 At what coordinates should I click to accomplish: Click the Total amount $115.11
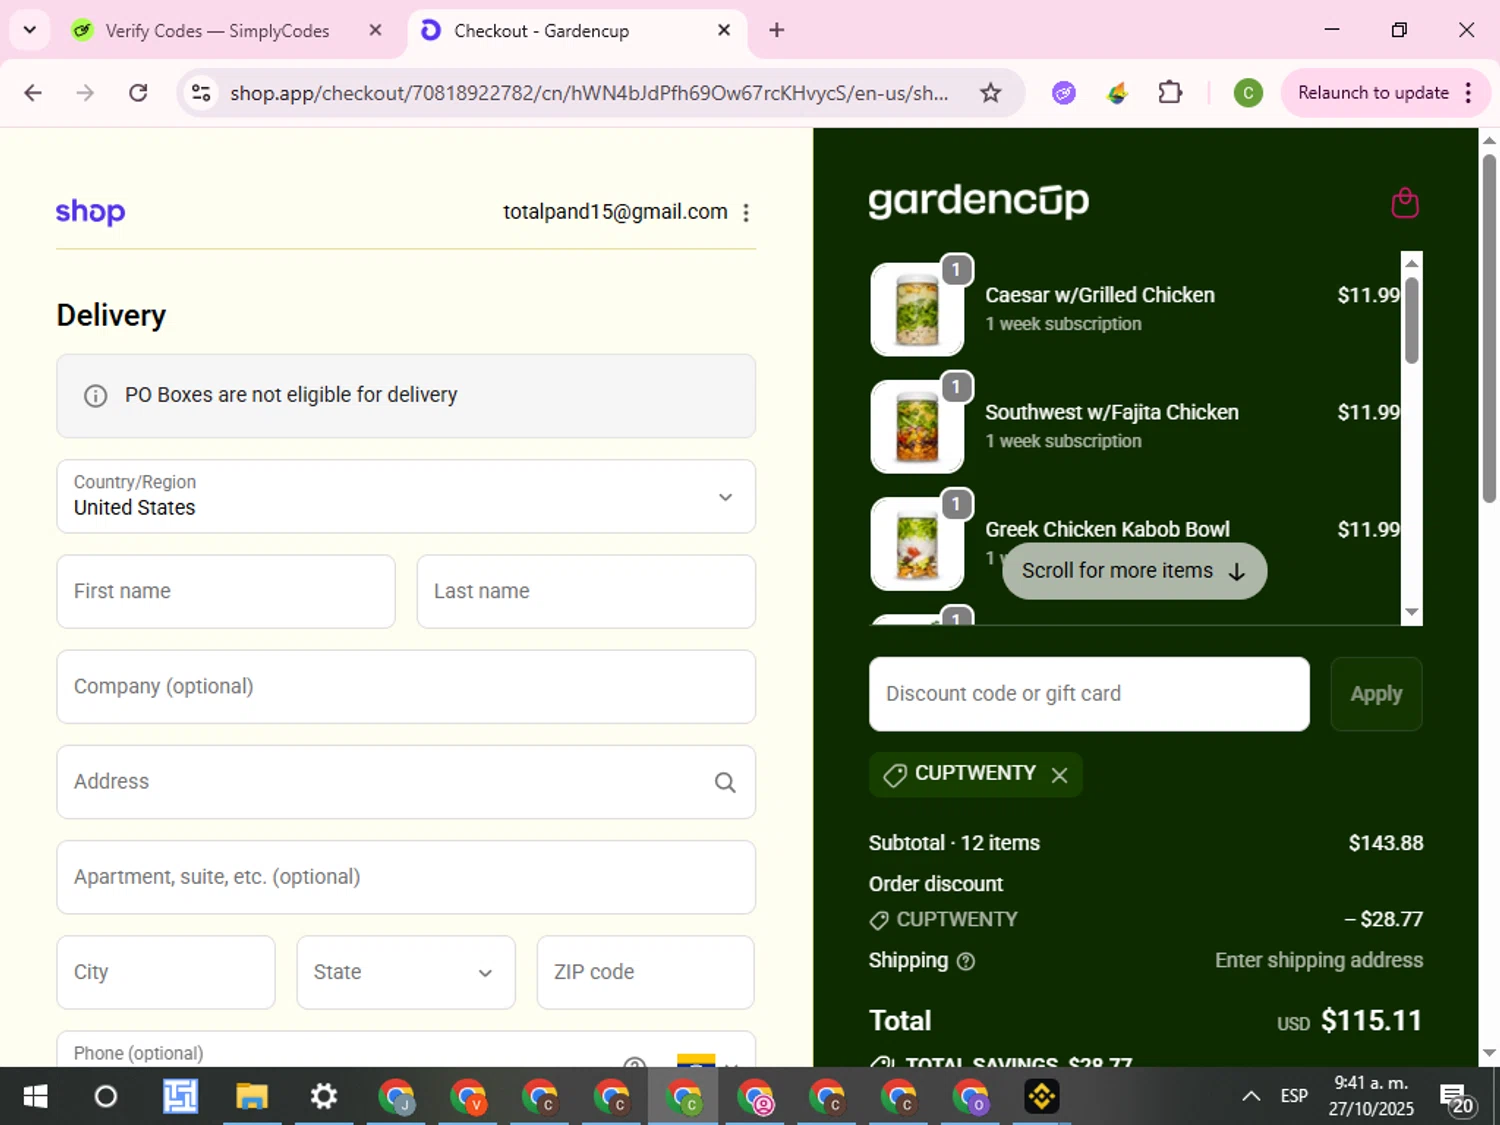click(x=1371, y=1020)
